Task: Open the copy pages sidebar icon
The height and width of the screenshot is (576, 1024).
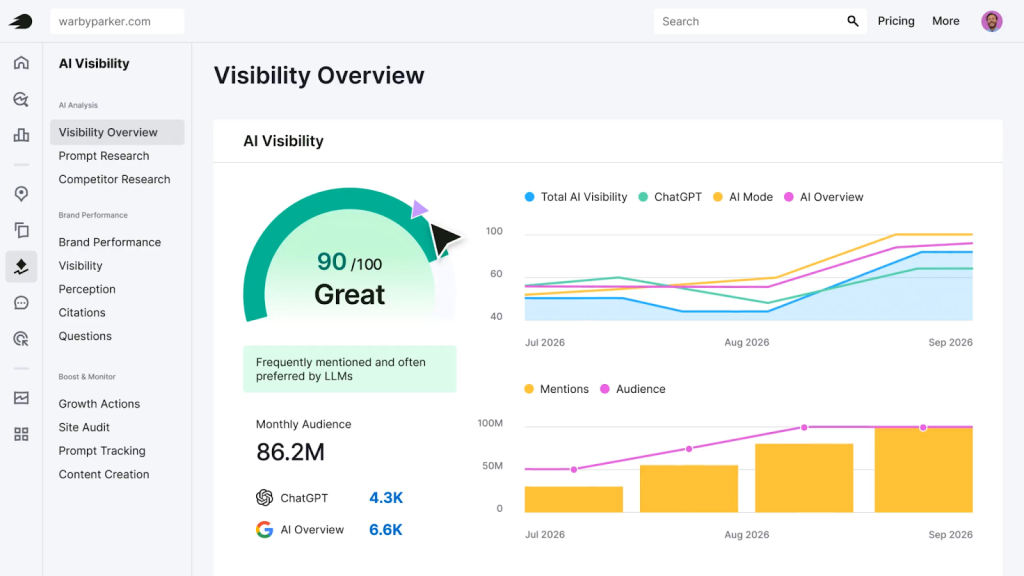Action: tap(21, 230)
